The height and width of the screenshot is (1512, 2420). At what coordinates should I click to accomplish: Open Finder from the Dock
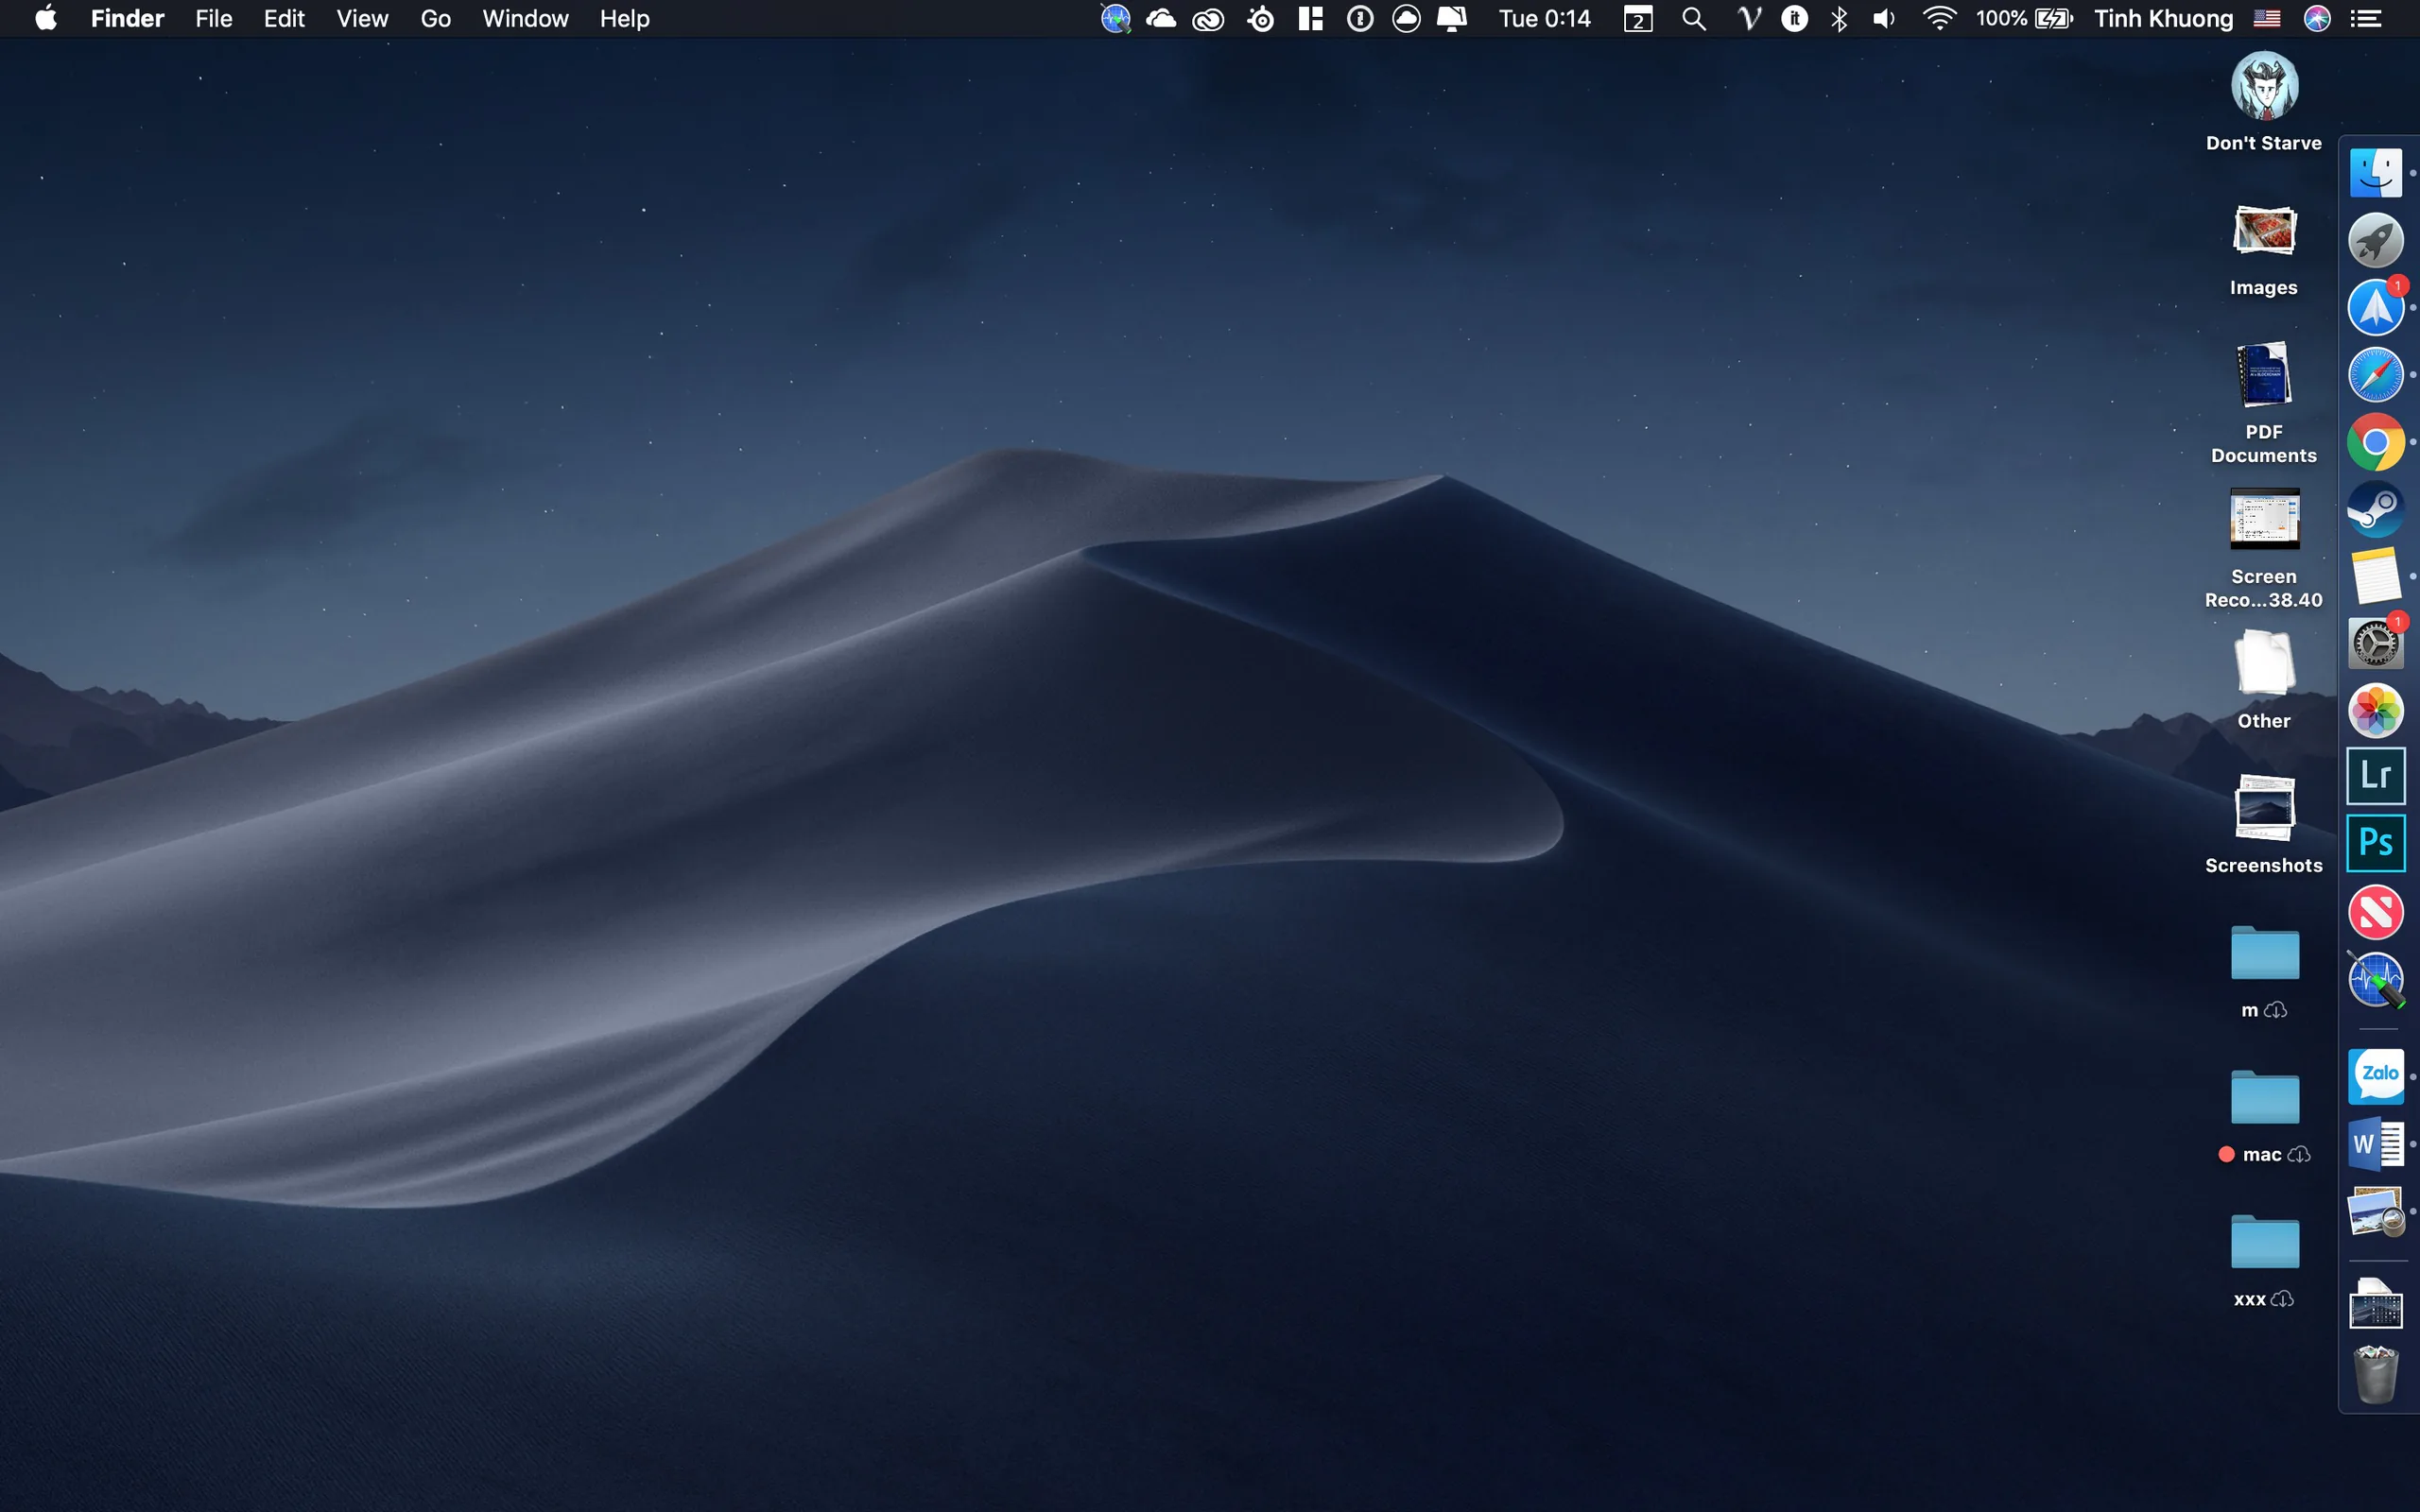pos(2375,173)
